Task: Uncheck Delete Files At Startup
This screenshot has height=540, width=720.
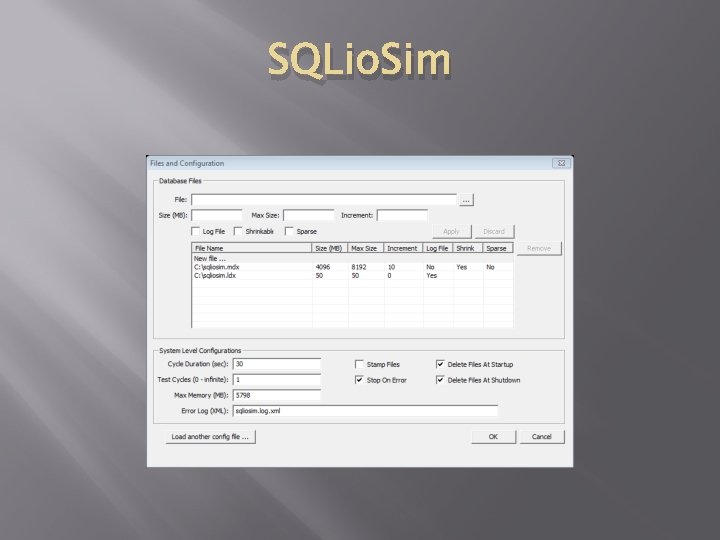Action: (x=440, y=364)
